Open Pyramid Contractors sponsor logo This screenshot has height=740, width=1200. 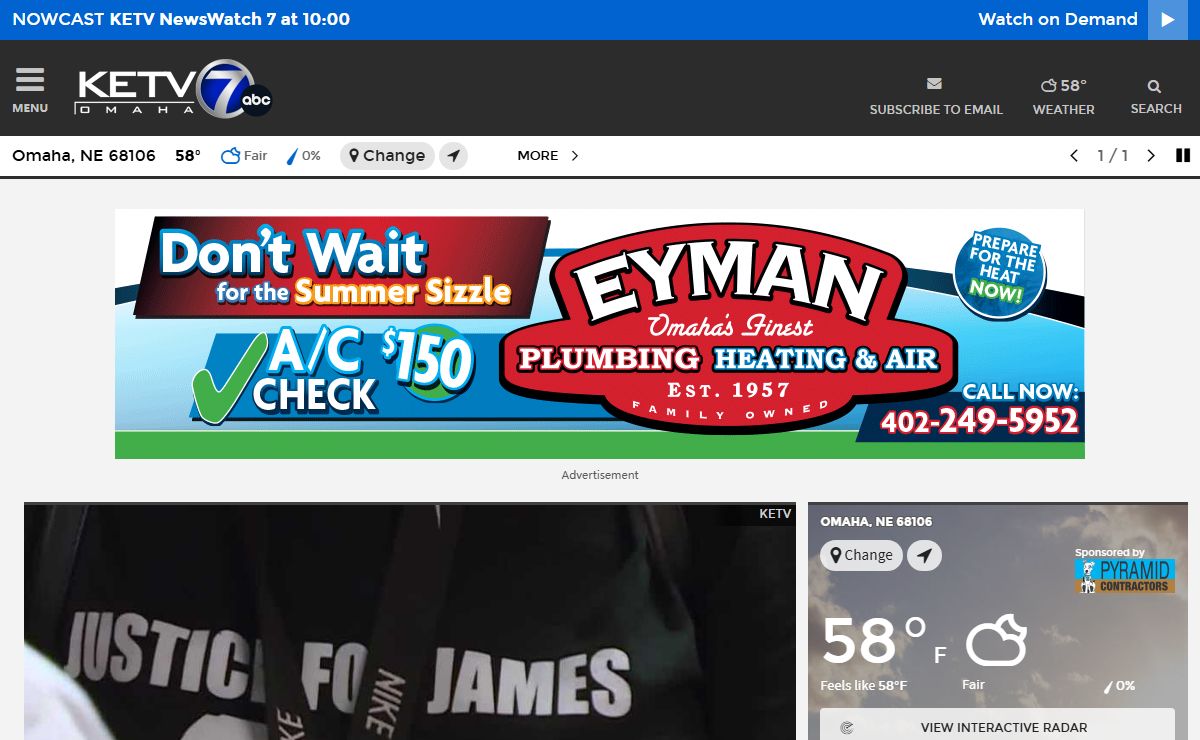tap(1124, 576)
